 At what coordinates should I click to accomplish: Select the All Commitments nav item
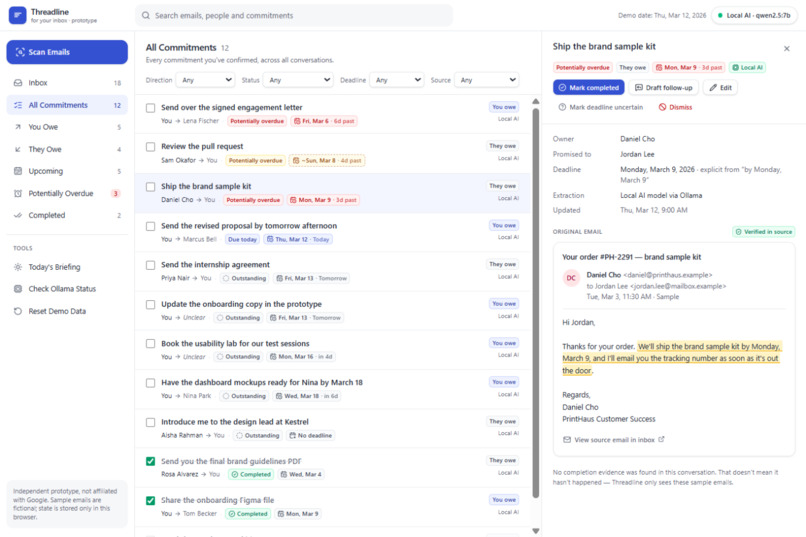[67, 105]
